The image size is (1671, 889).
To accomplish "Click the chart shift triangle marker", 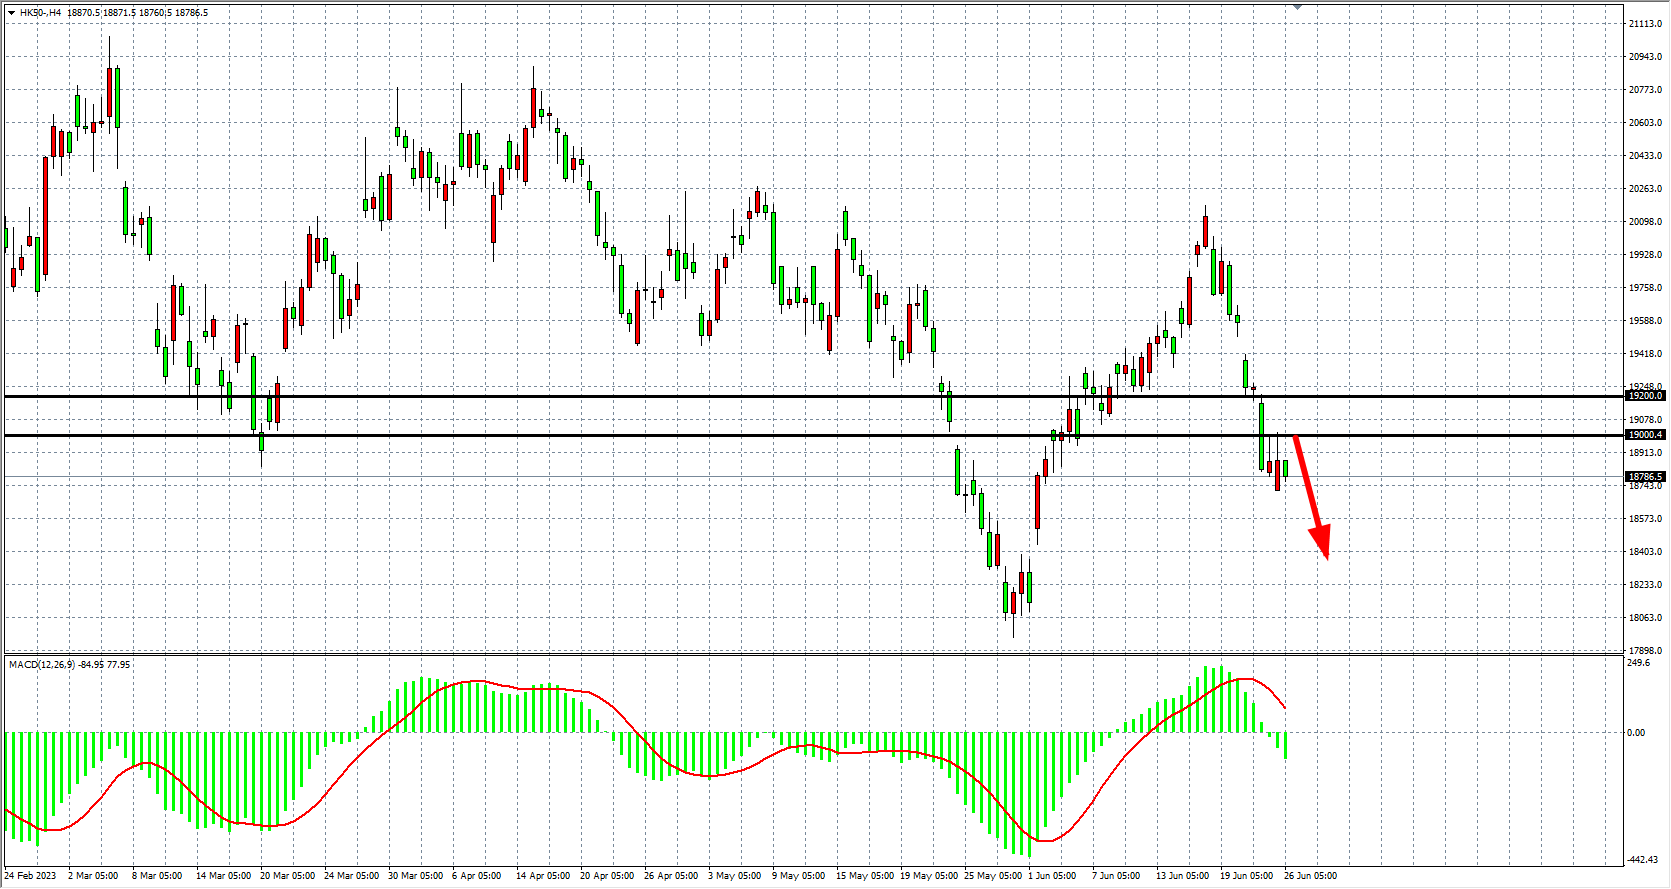I will pos(1297,7).
